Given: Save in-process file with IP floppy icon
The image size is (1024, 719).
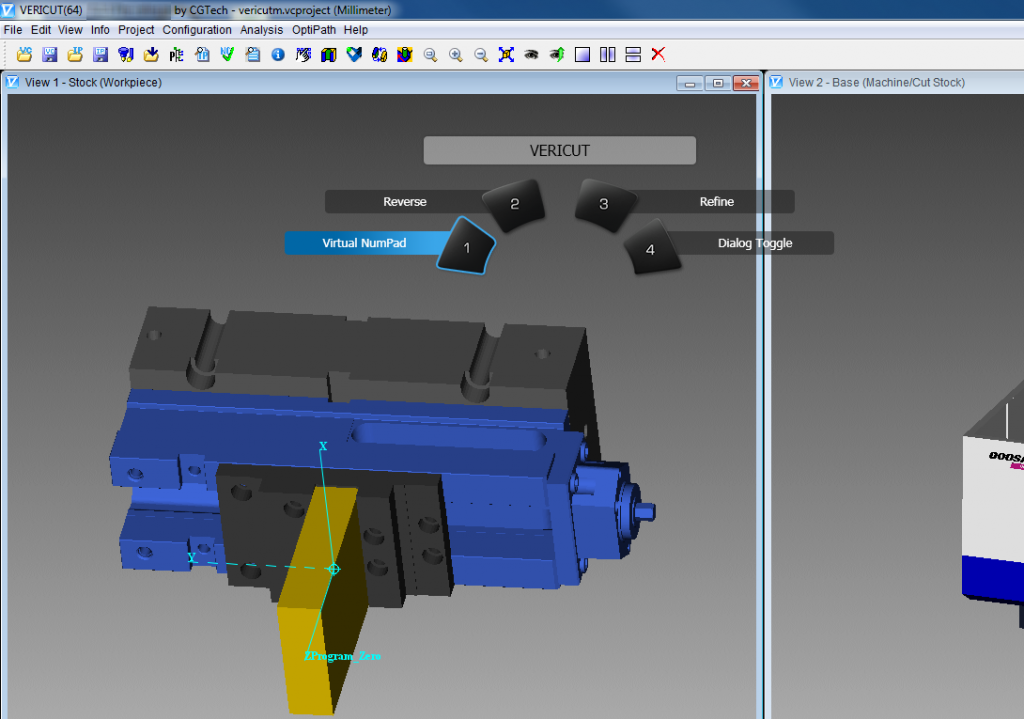Looking at the screenshot, I should tap(101, 55).
